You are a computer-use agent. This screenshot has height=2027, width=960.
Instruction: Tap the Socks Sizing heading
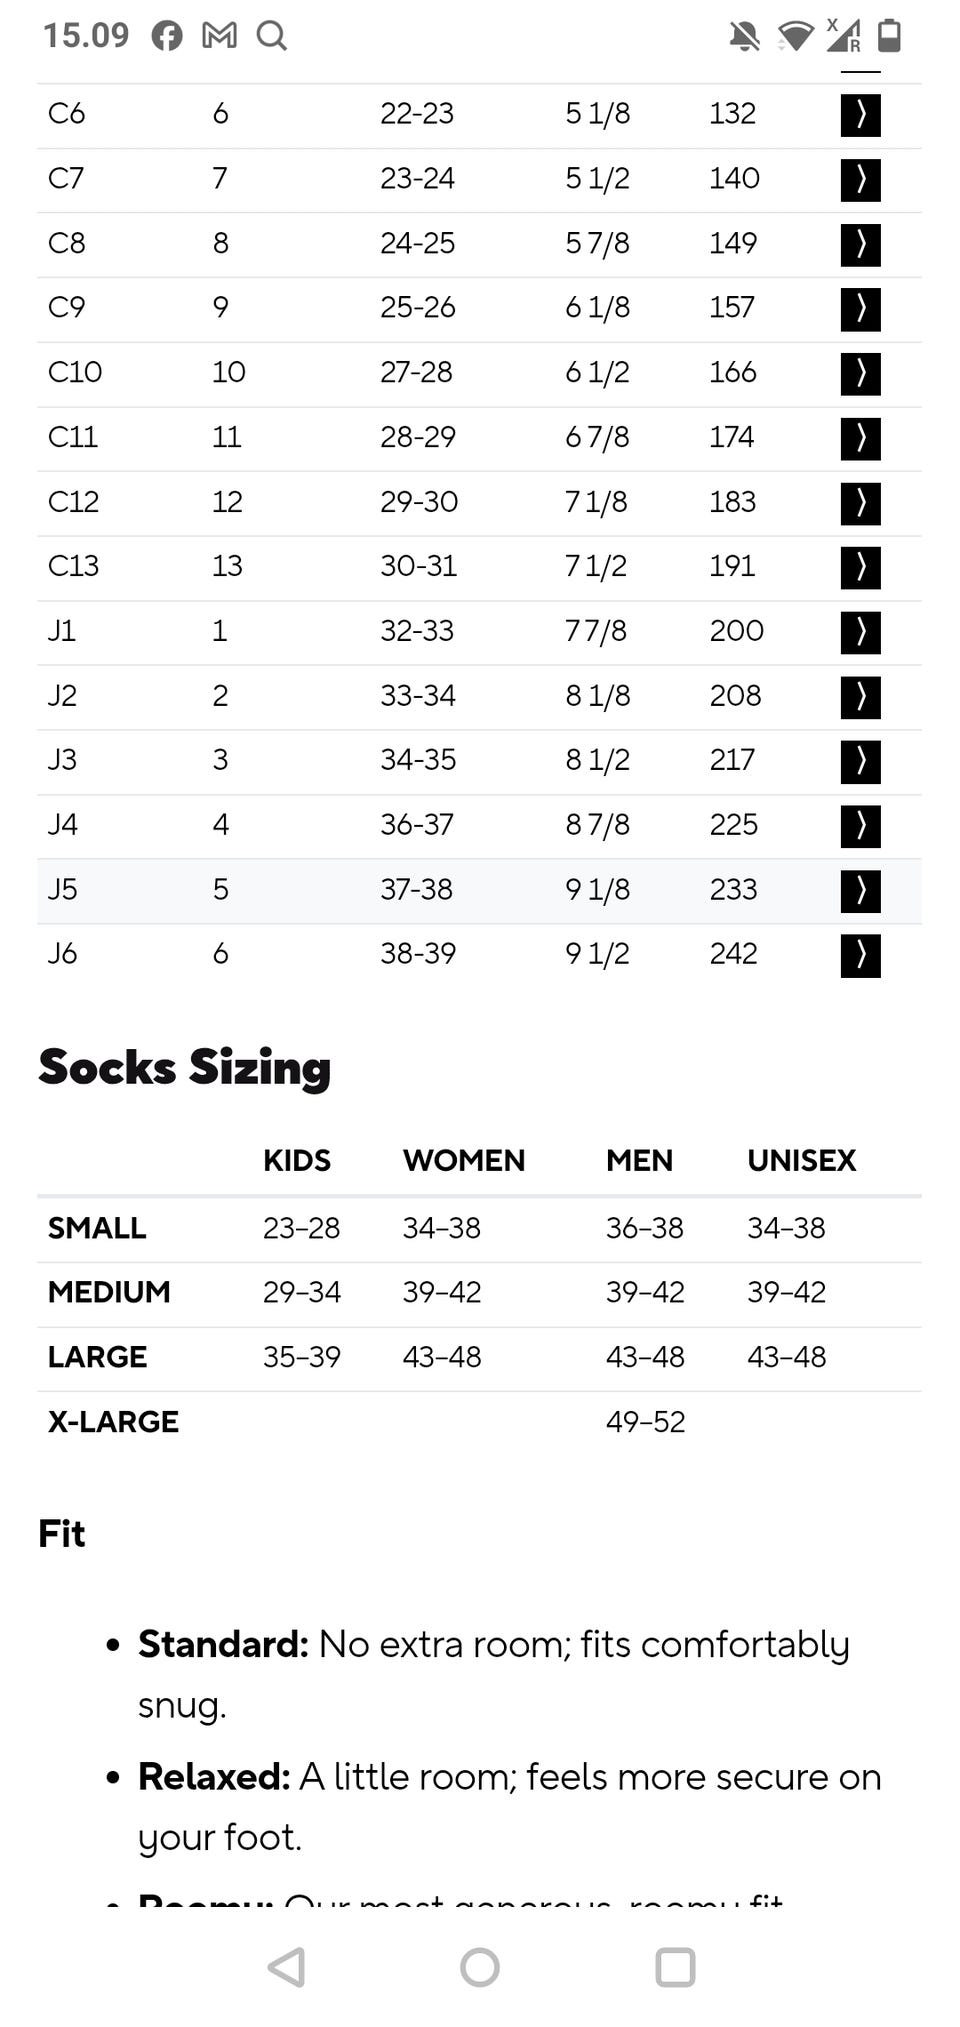184,1067
